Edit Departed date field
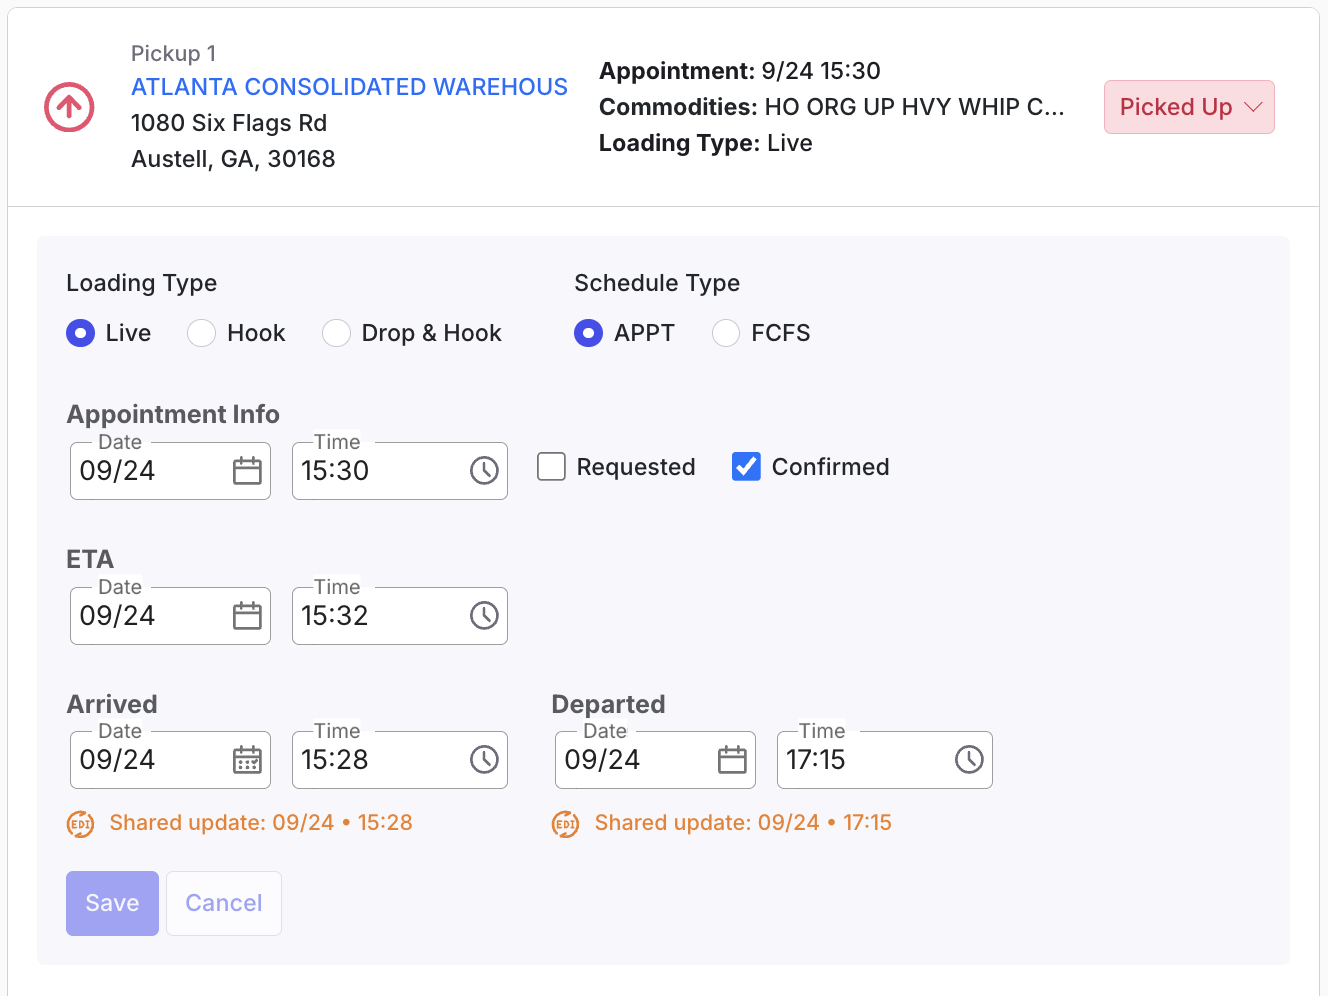Screen dimensions: 1328x996 pos(655,760)
